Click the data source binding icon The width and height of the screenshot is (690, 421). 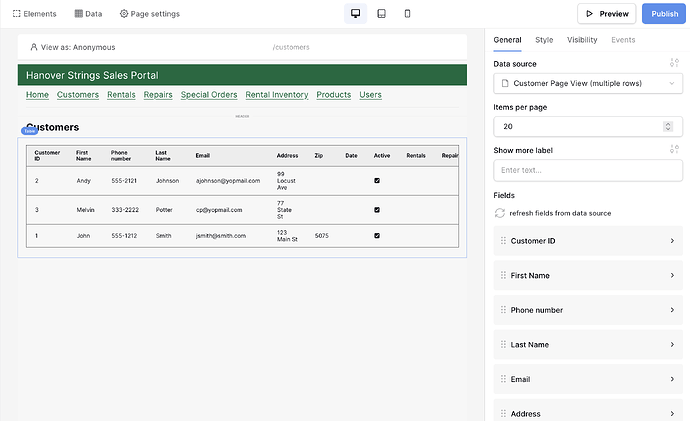point(674,63)
